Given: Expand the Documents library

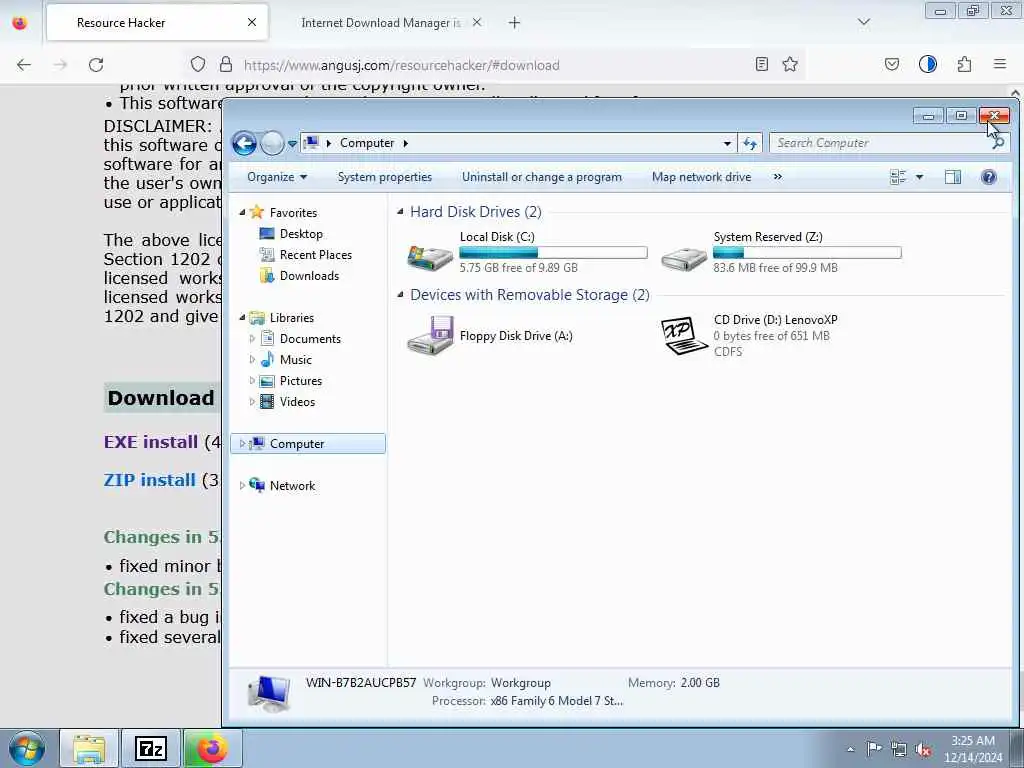Looking at the screenshot, I should (252, 338).
